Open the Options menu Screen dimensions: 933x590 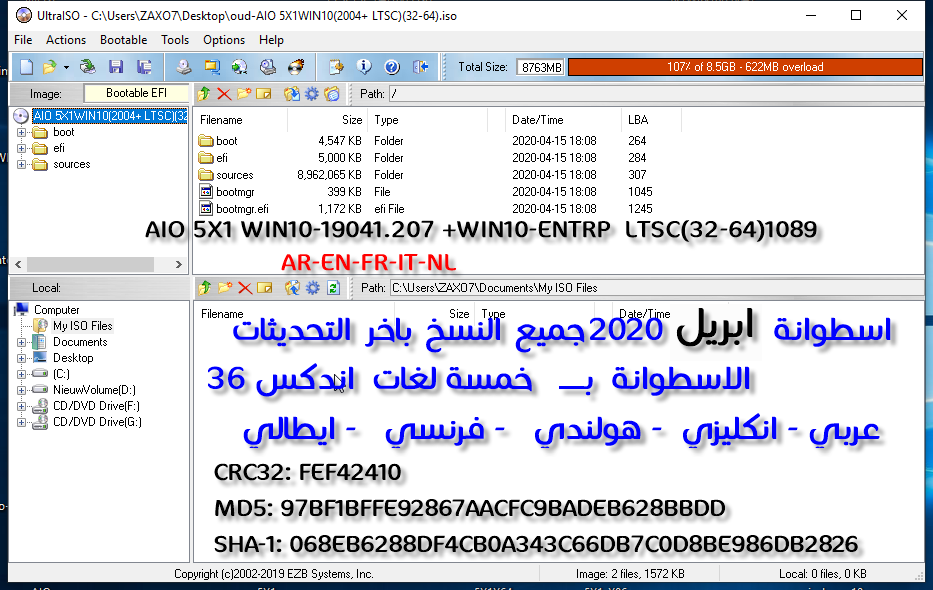(x=224, y=40)
